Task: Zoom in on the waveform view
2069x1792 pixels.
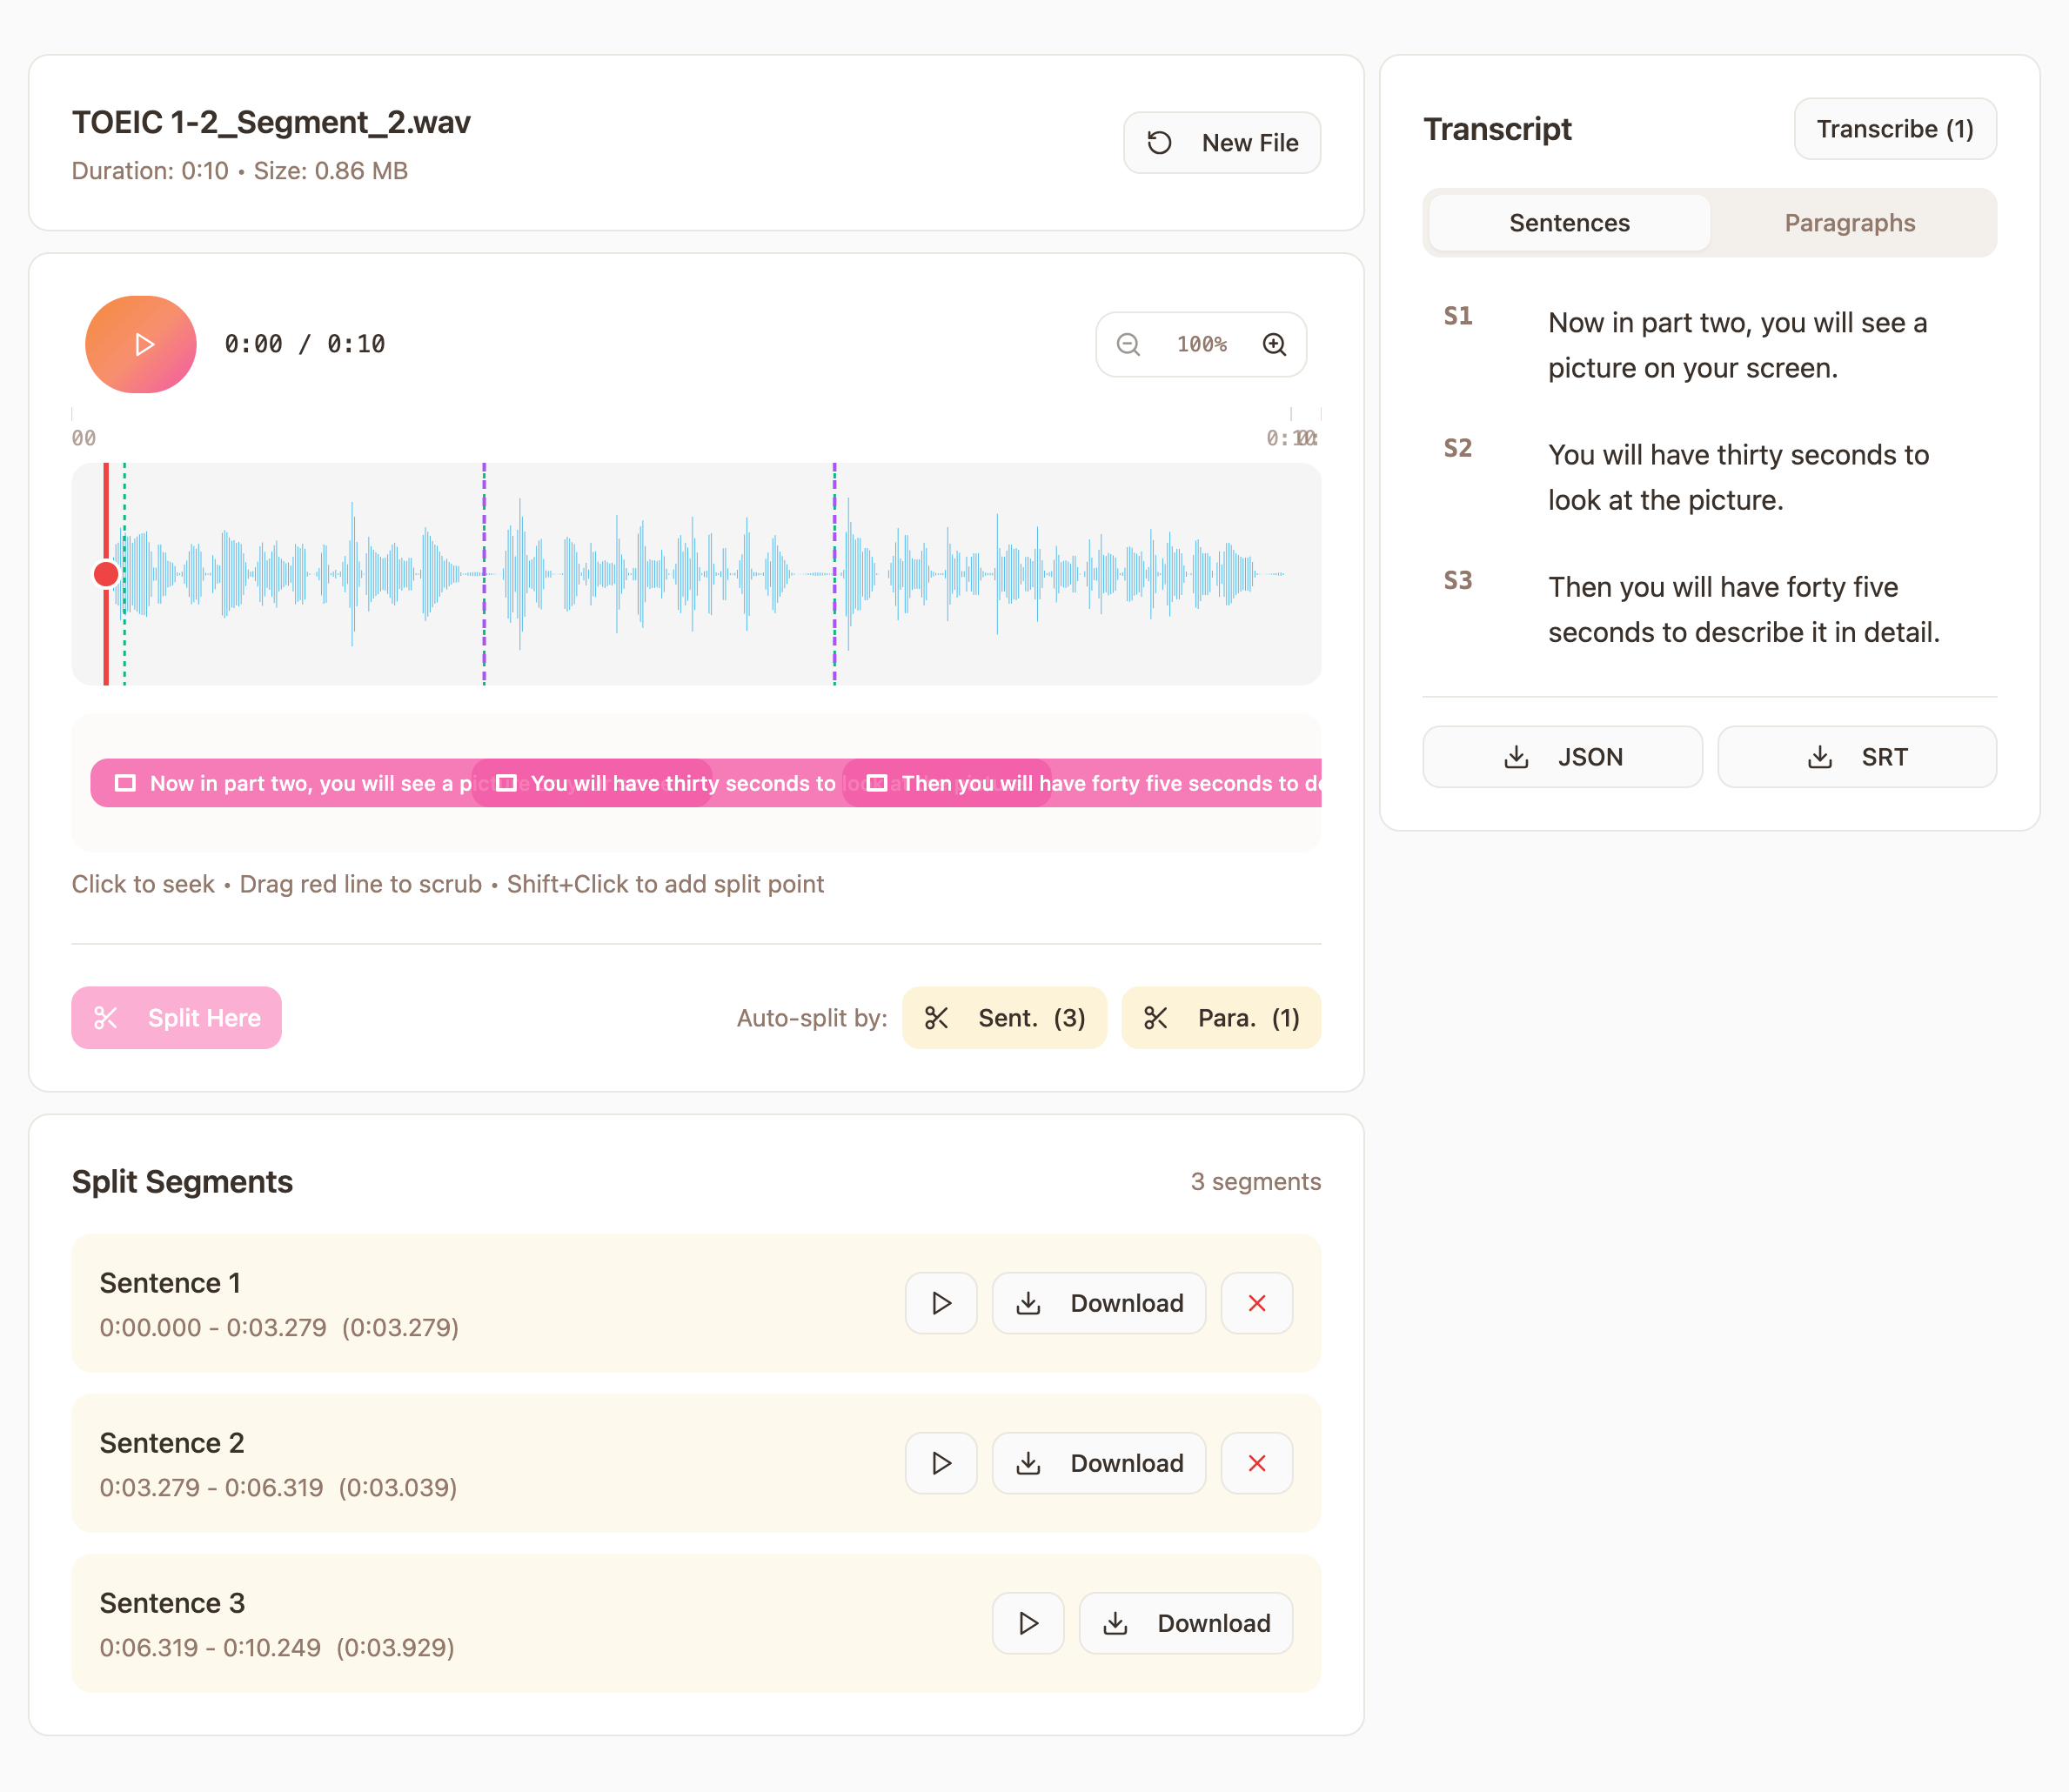Action: click(1274, 344)
